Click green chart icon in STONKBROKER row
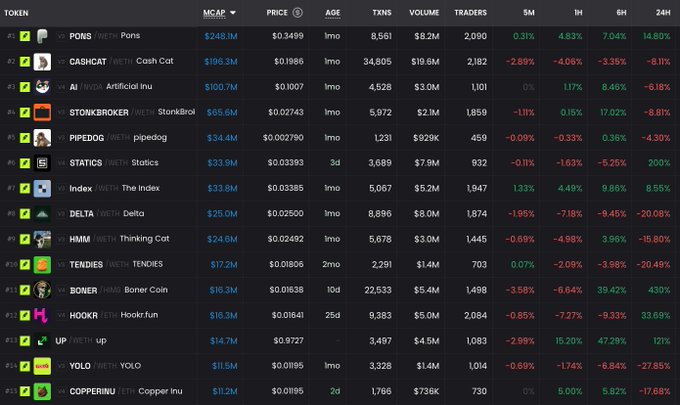This screenshot has height=405, width=680. (x=25, y=112)
